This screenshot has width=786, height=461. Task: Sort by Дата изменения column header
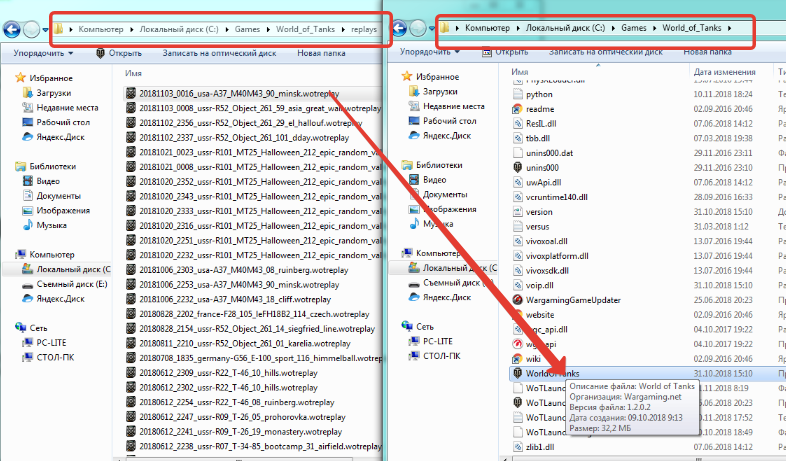(724, 72)
